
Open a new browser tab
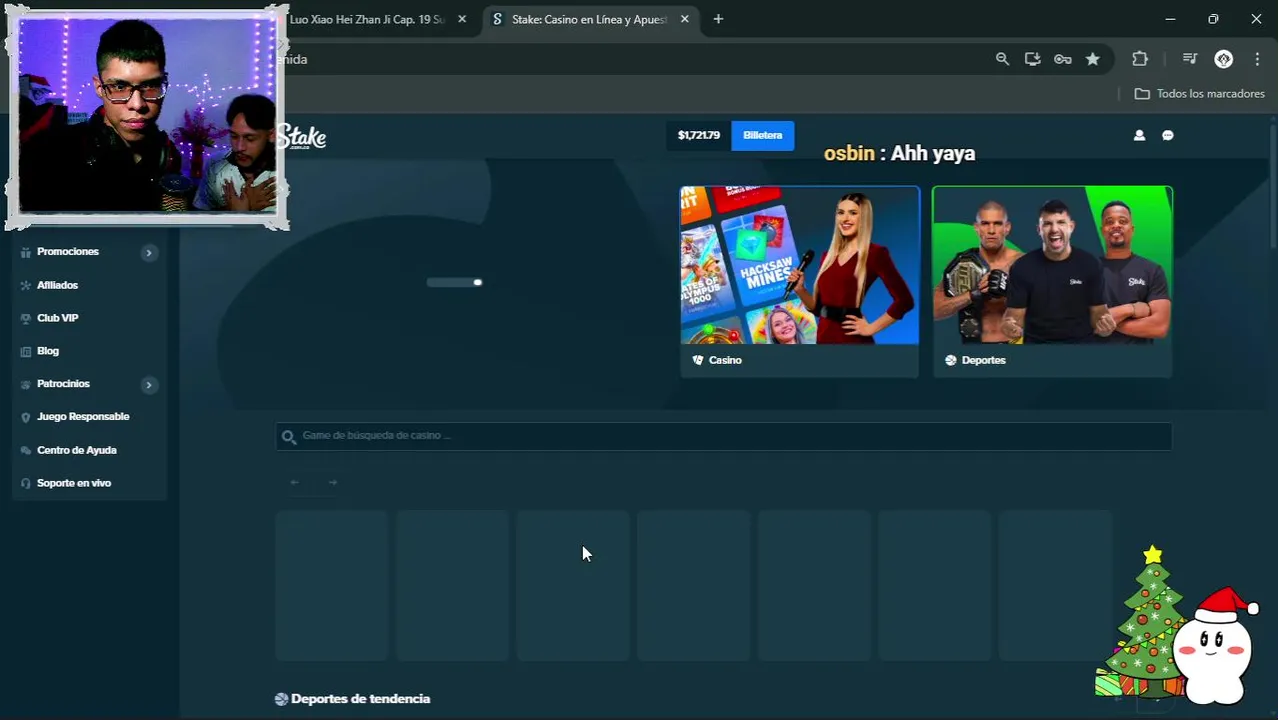(718, 19)
